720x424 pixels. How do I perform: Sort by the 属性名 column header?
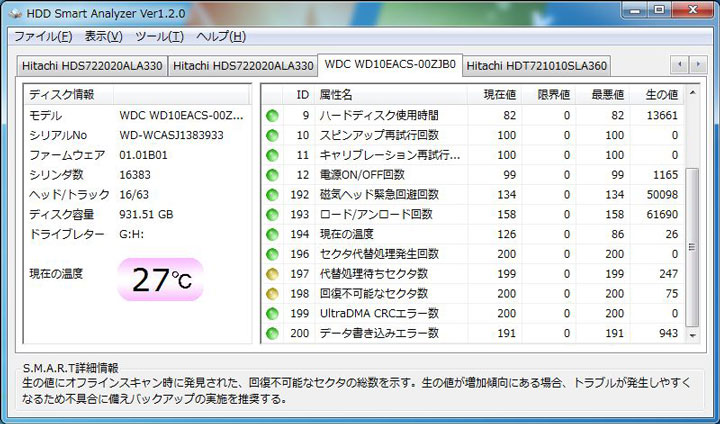tap(391, 95)
